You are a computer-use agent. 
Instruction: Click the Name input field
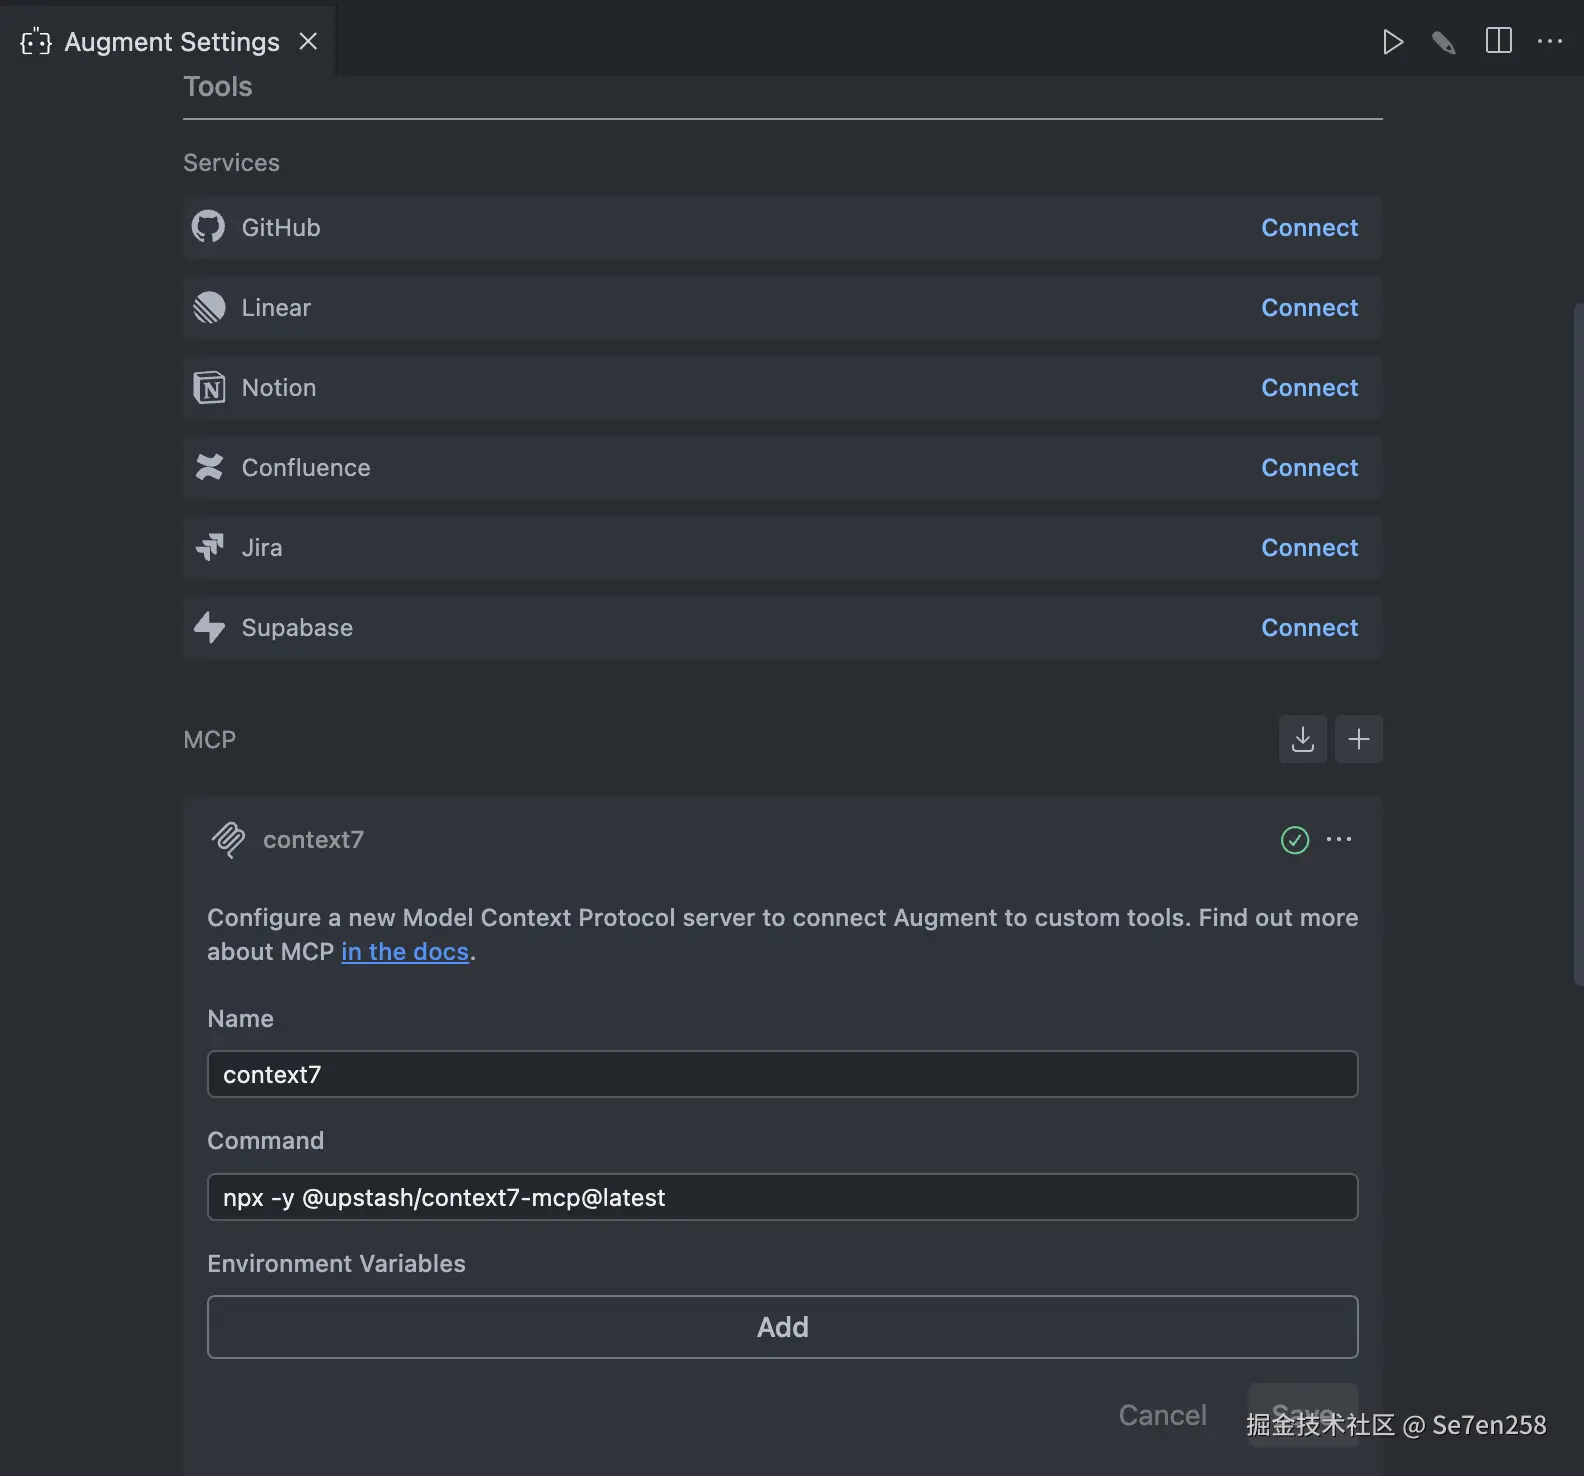tap(782, 1074)
